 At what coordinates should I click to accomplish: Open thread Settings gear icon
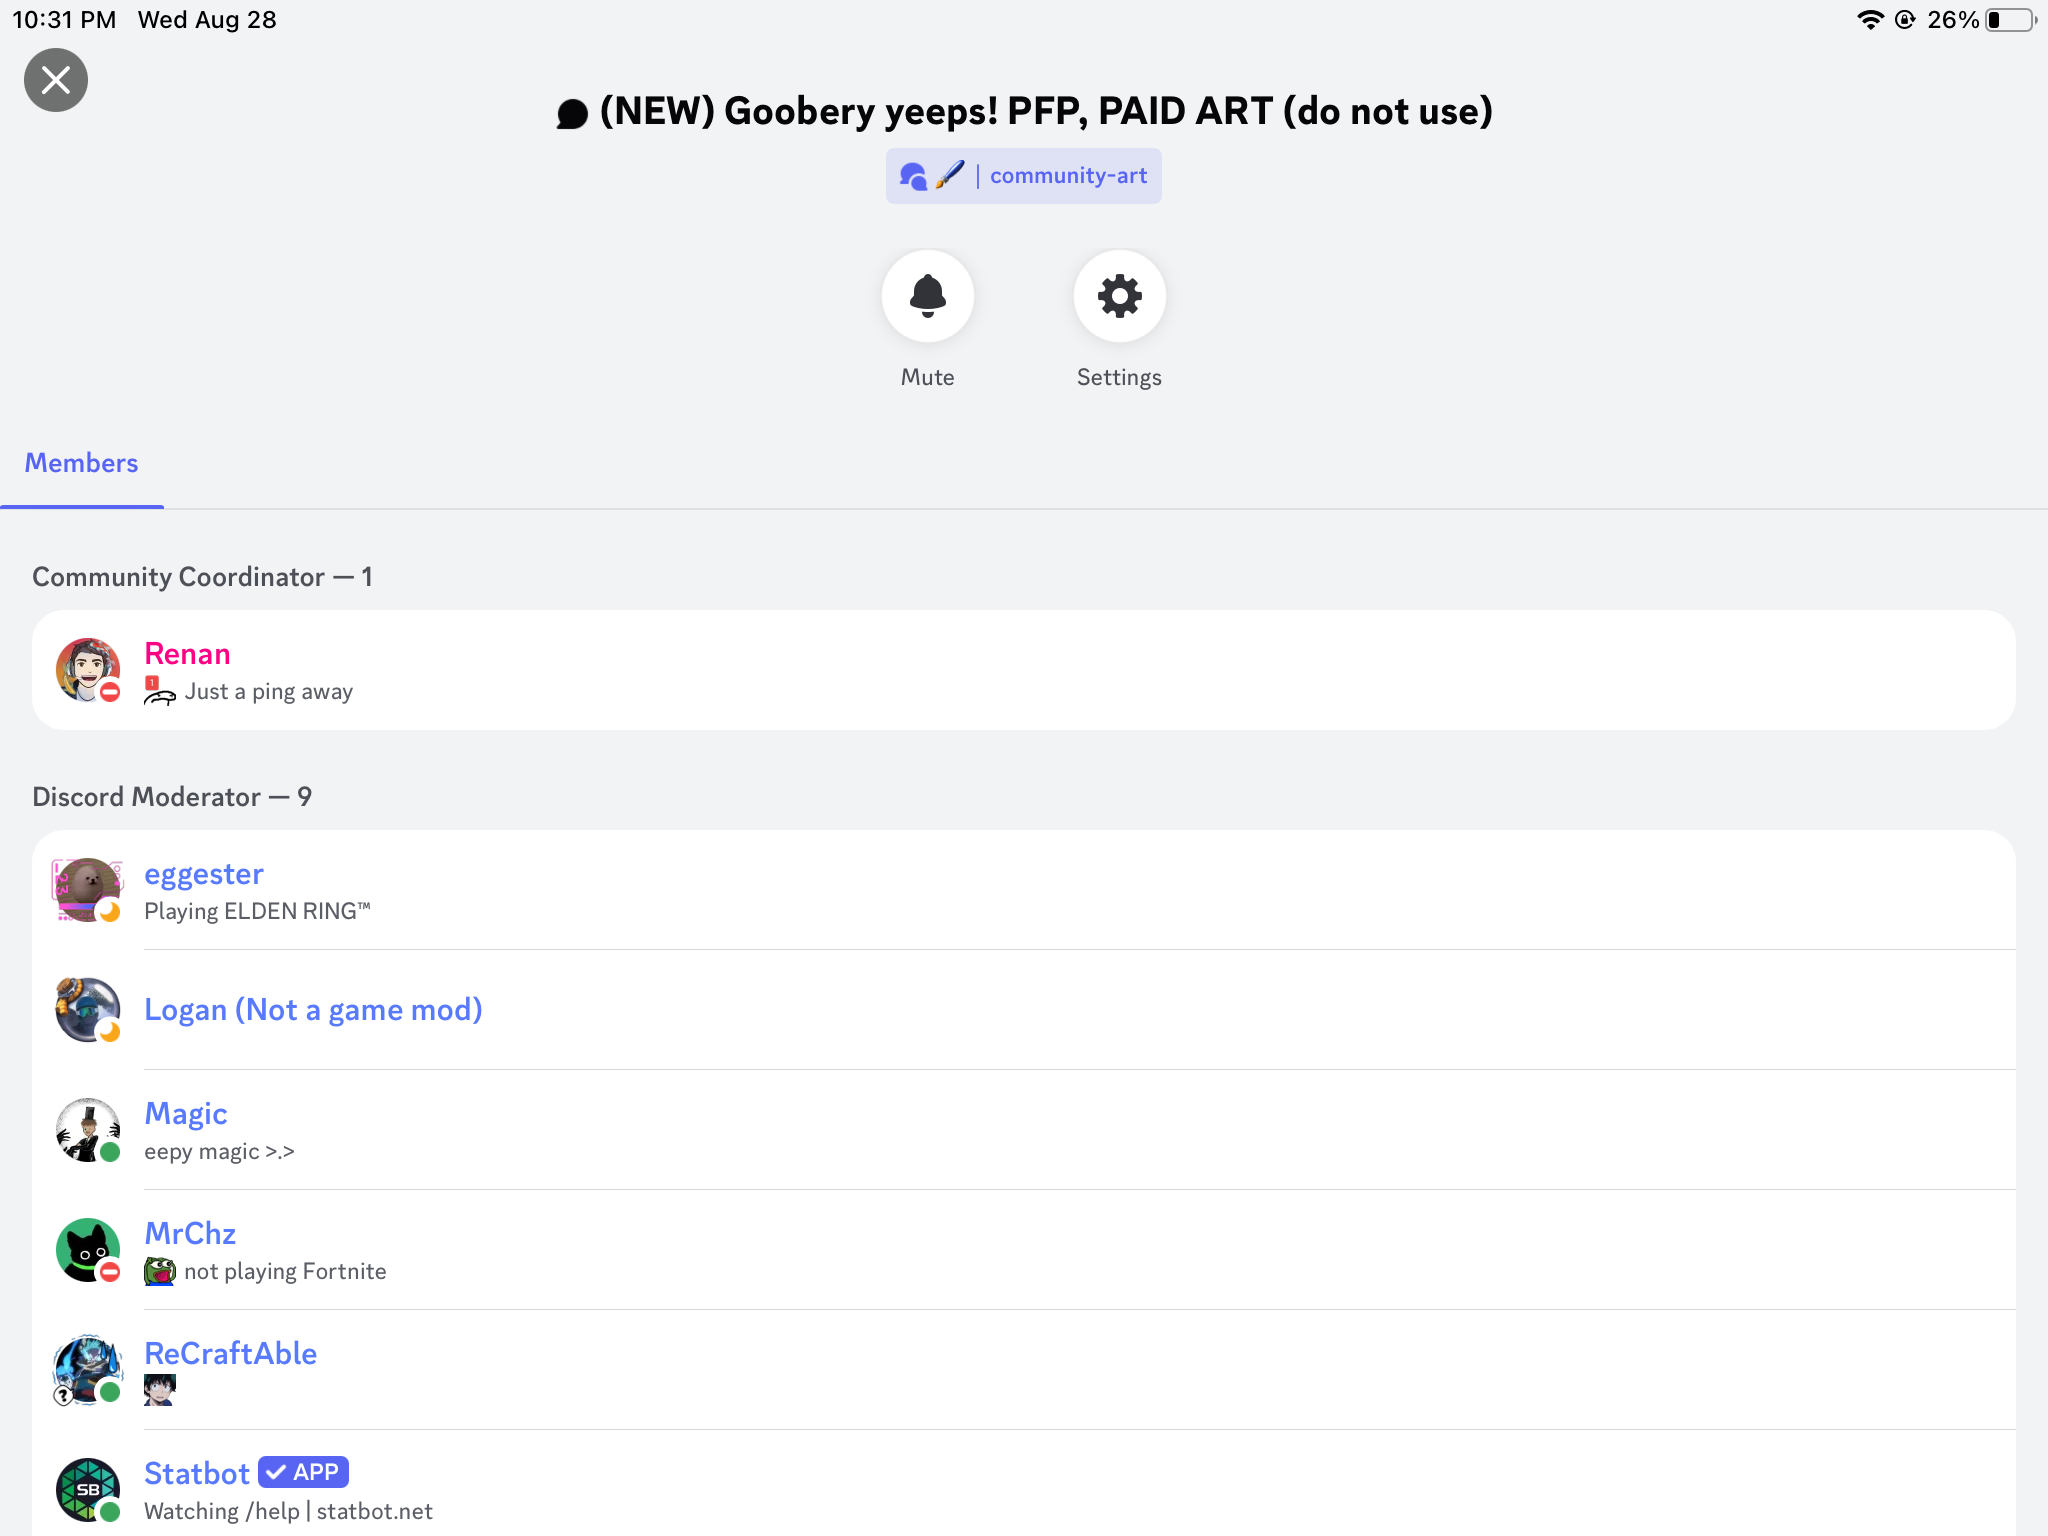1119,296
